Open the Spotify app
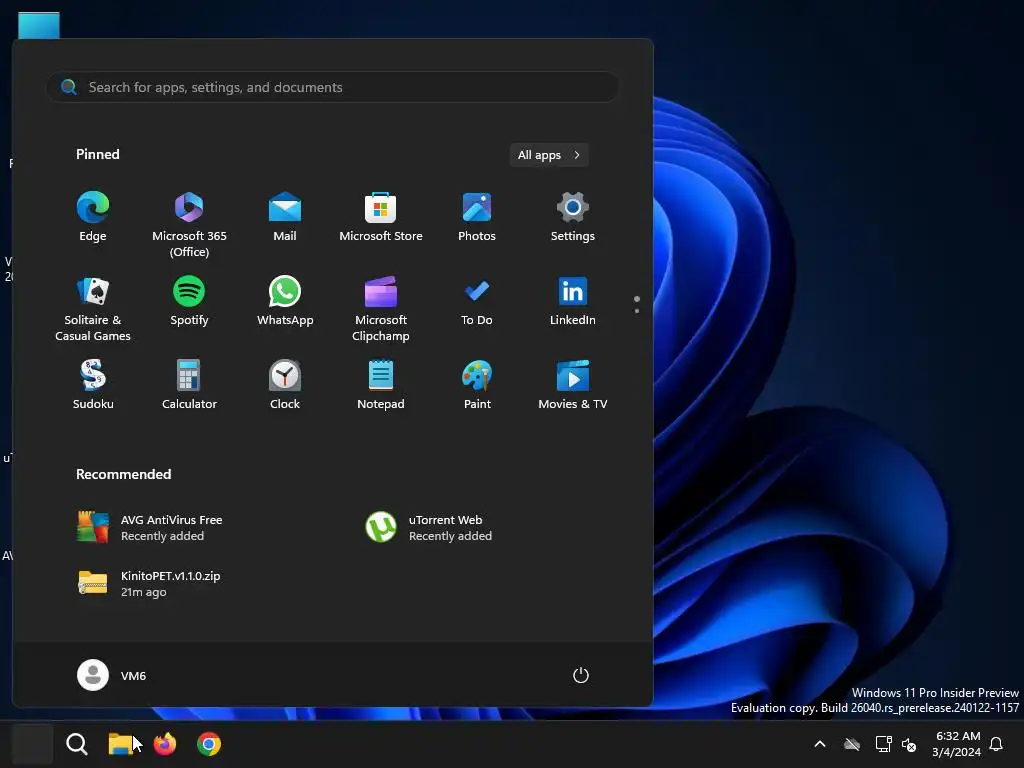Viewport: 1024px width, 768px height. [189, 302]
